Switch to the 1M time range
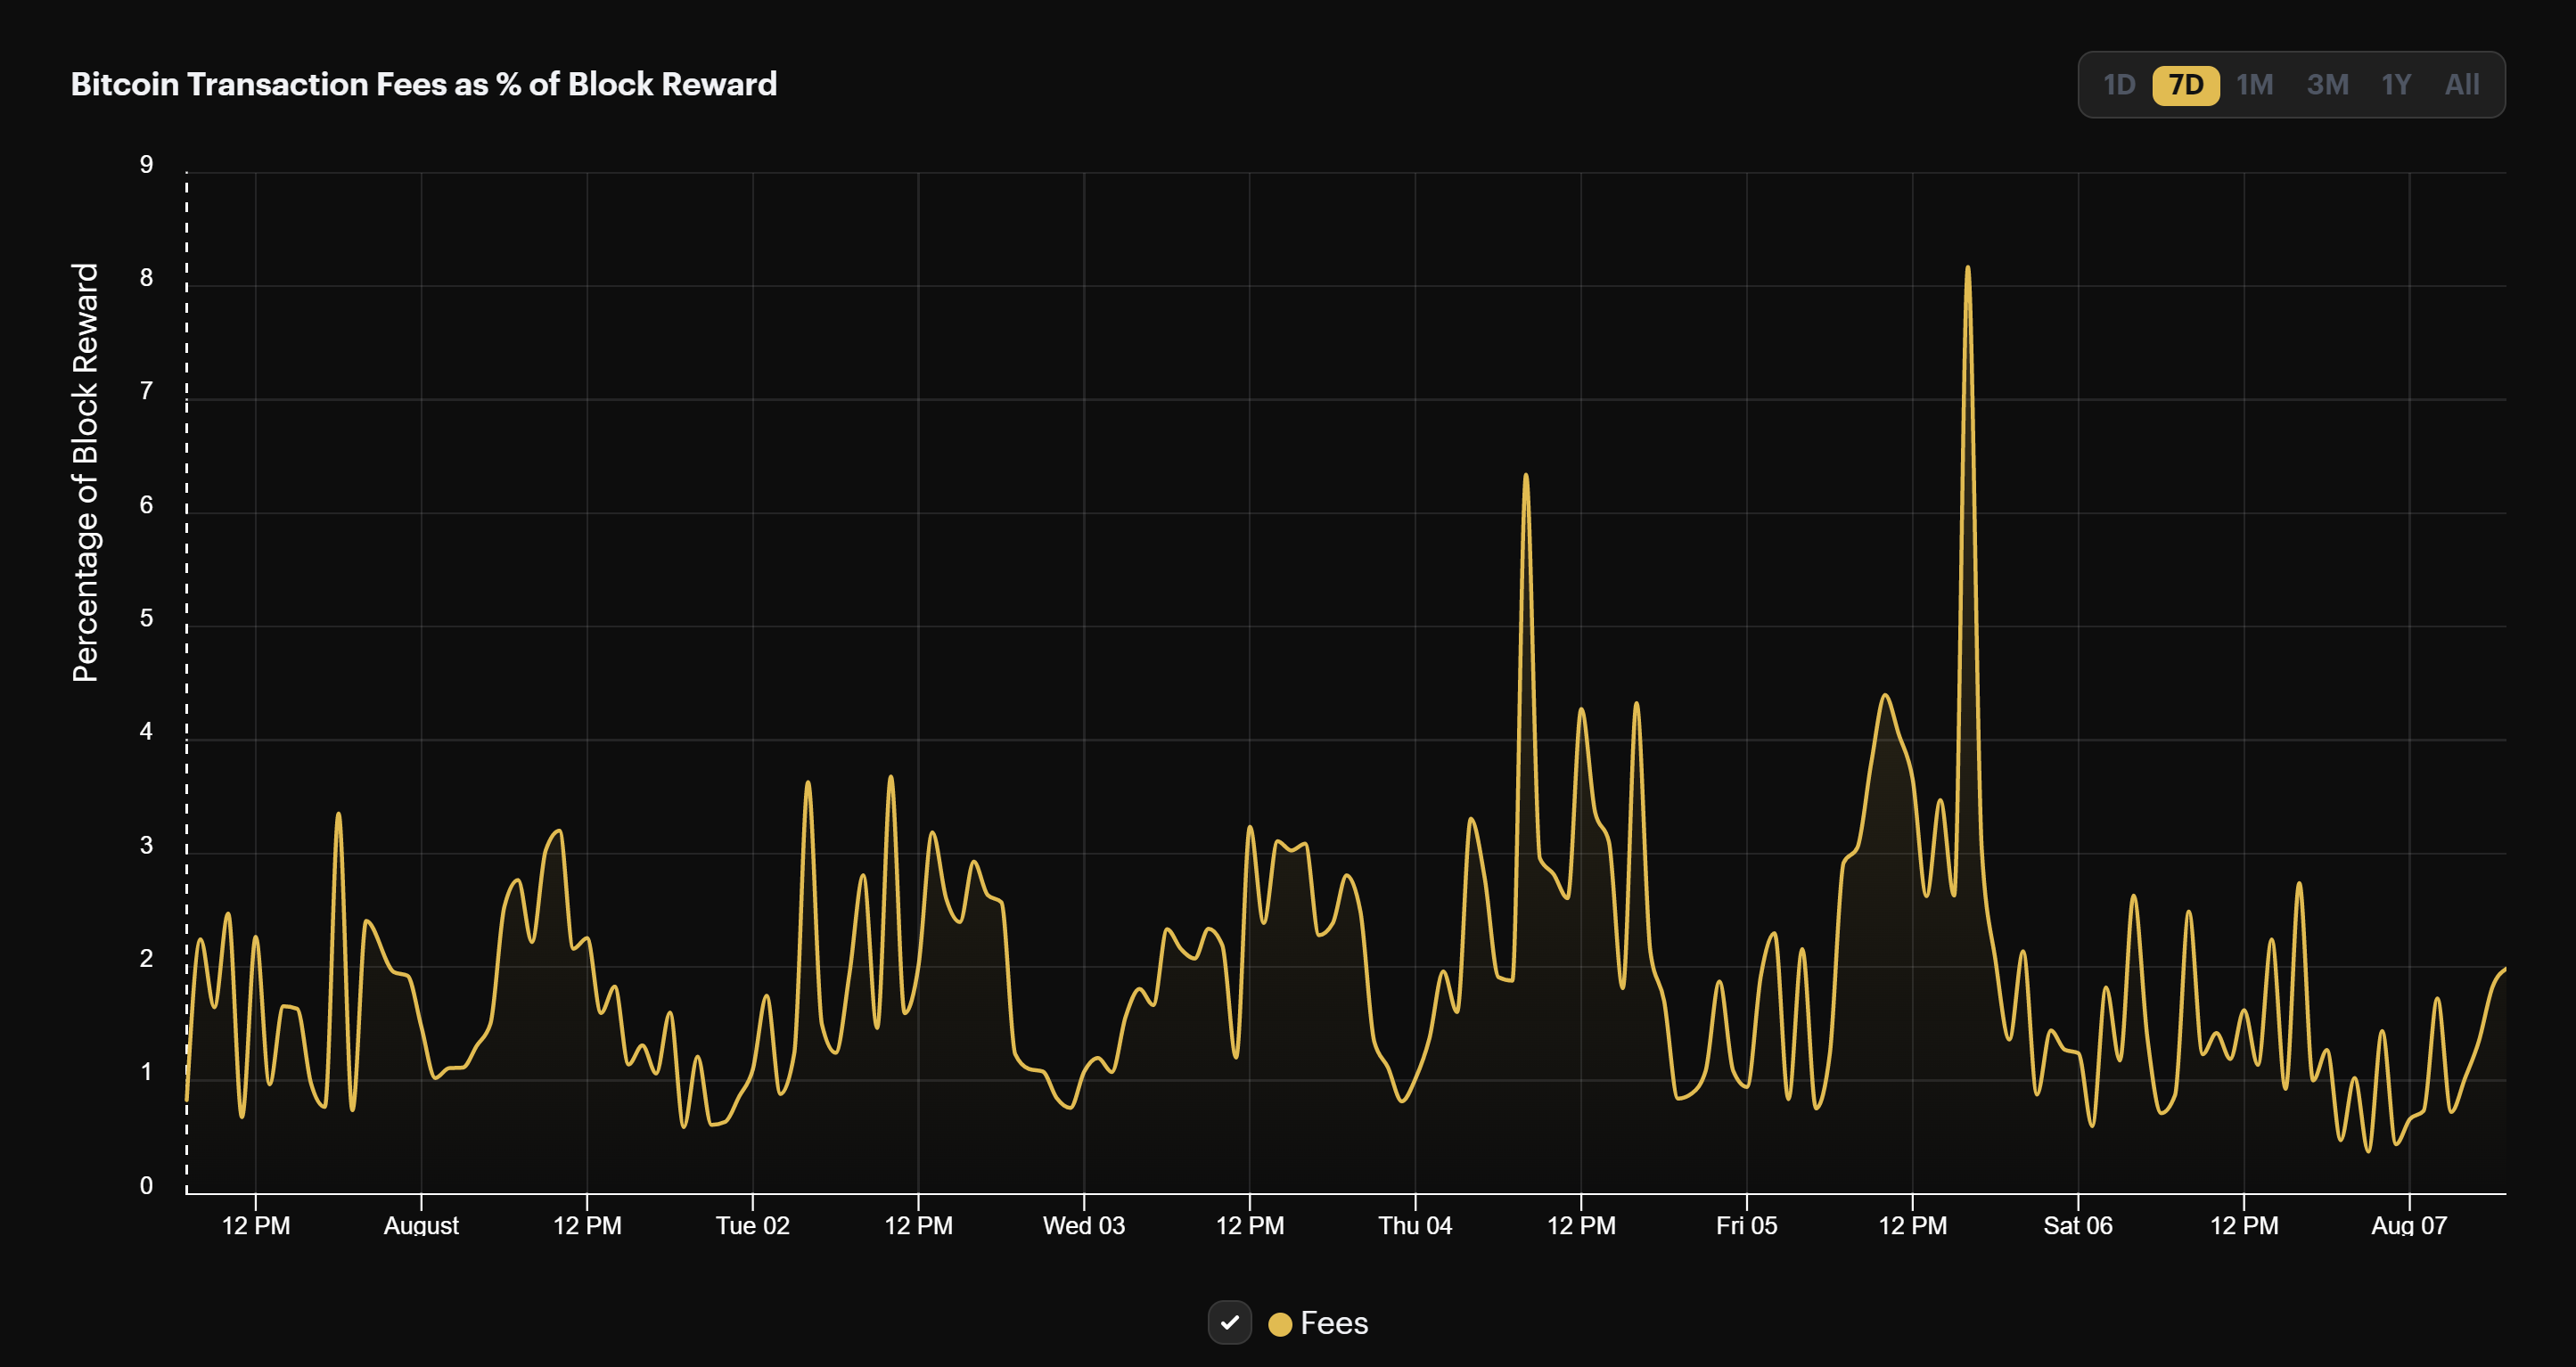The image size is (2576, 1367). [2256, 85]
